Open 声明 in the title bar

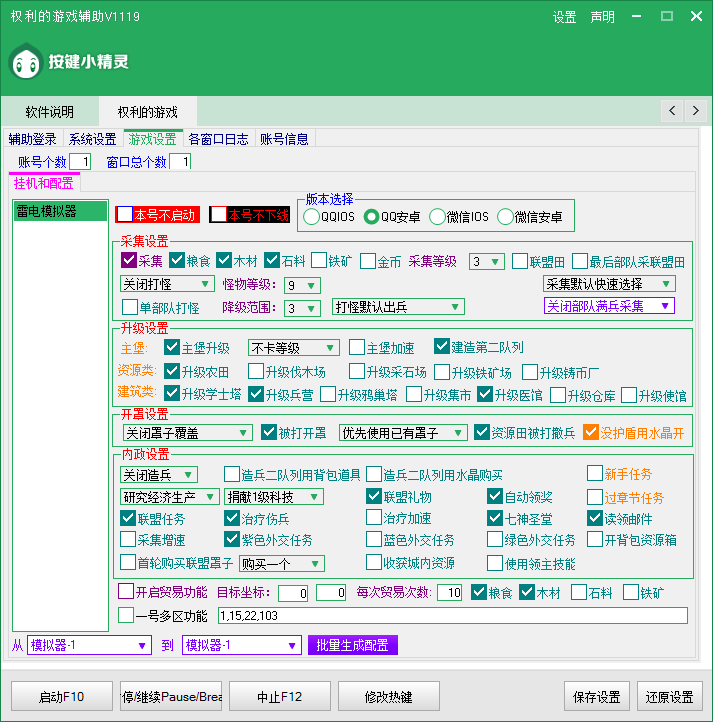(x=602, y=17)
